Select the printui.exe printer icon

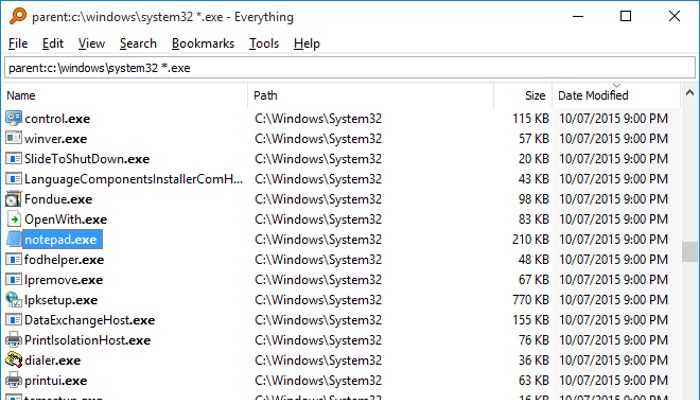point(13,380)
